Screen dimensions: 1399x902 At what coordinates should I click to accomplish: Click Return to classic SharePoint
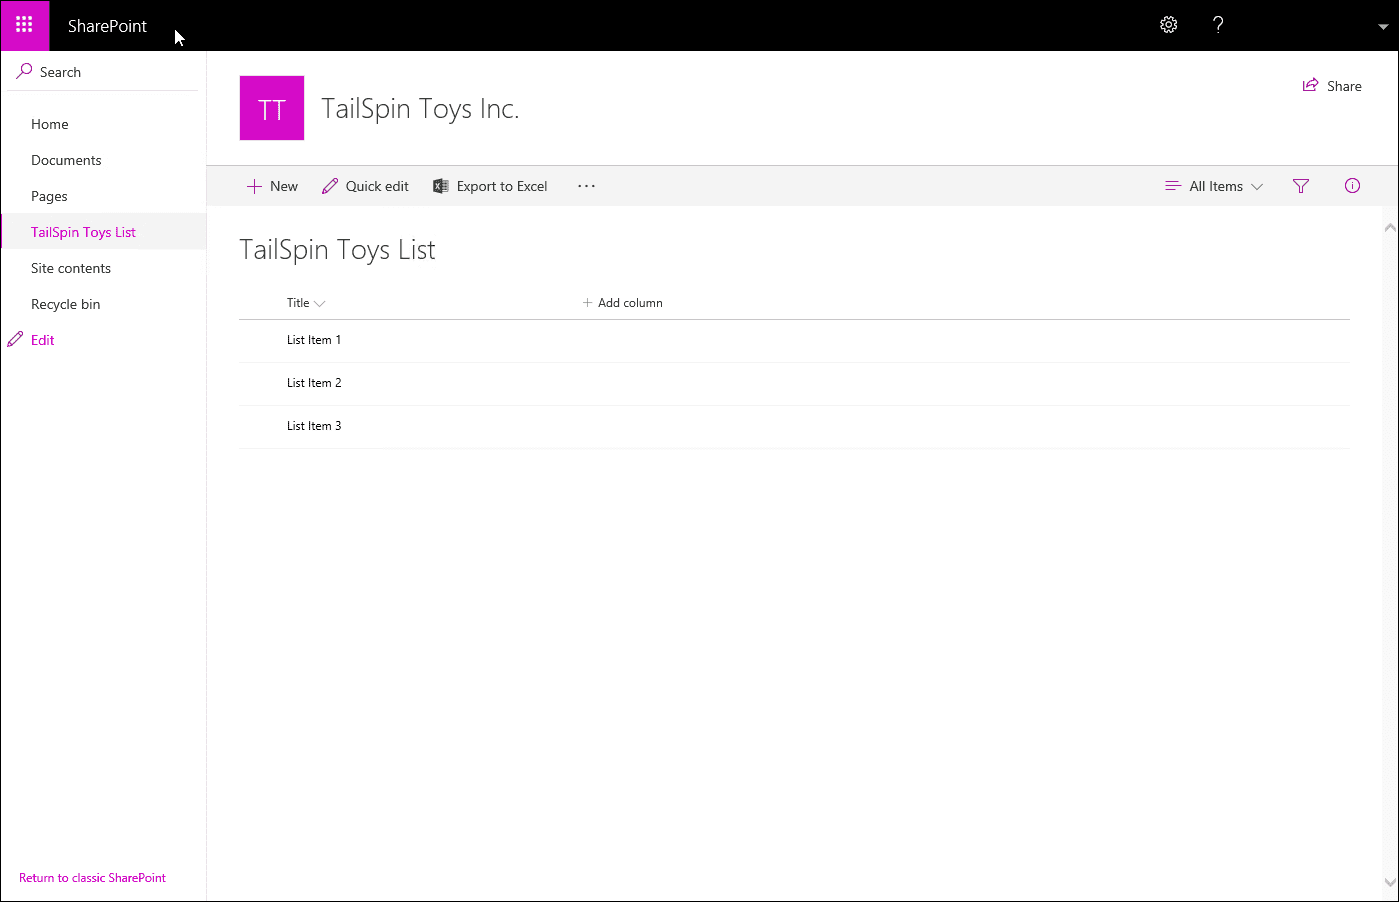coord(92,877)
